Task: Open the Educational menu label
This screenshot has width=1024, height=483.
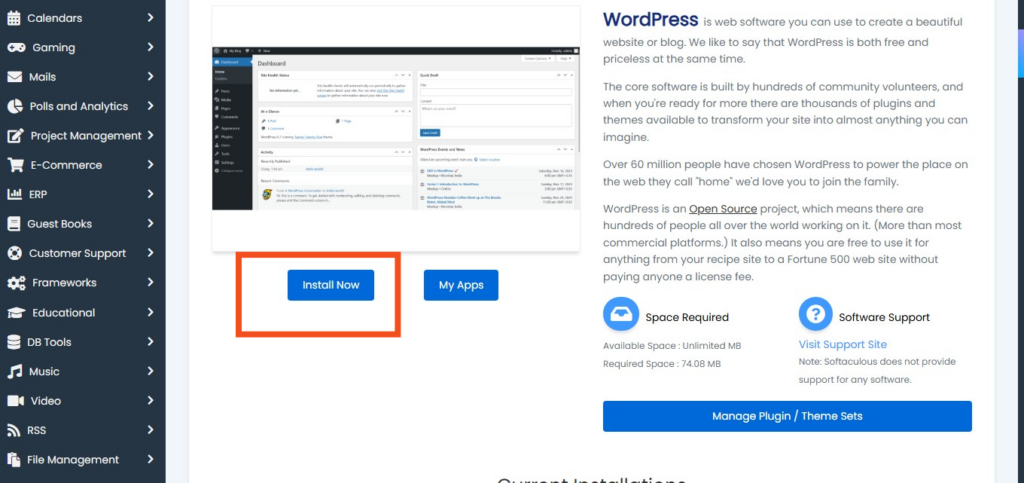Action: (x=63, y=313)
